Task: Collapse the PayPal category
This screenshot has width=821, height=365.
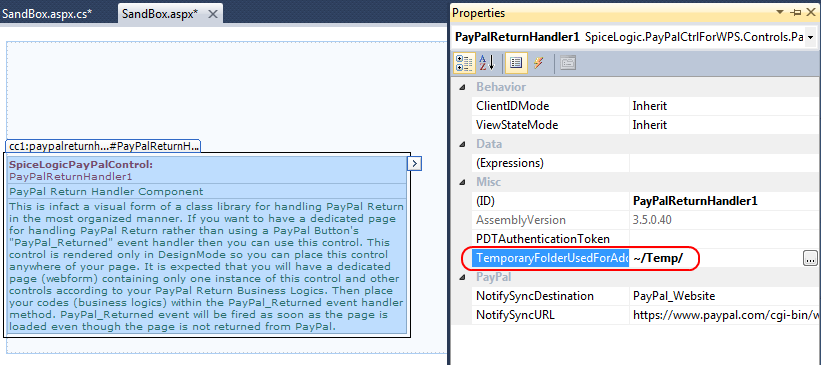Action: [x=462, y=277]
